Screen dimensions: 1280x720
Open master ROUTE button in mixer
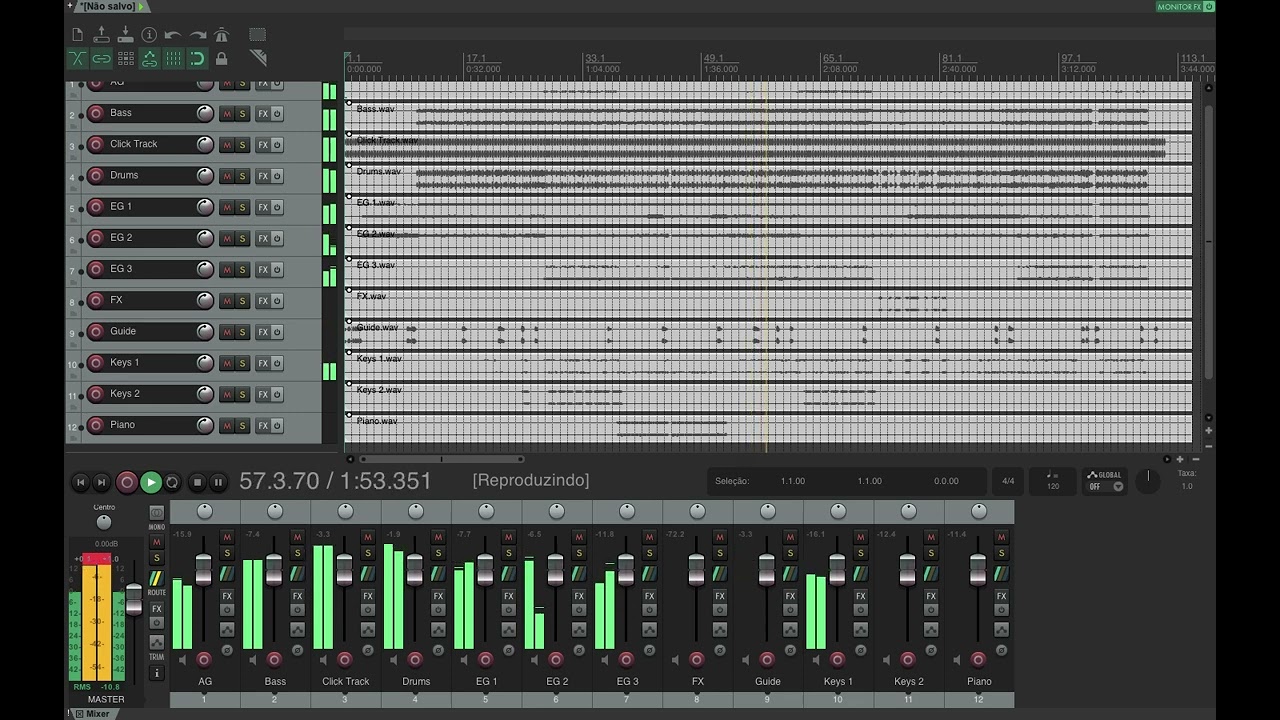(x=157, y=578)
